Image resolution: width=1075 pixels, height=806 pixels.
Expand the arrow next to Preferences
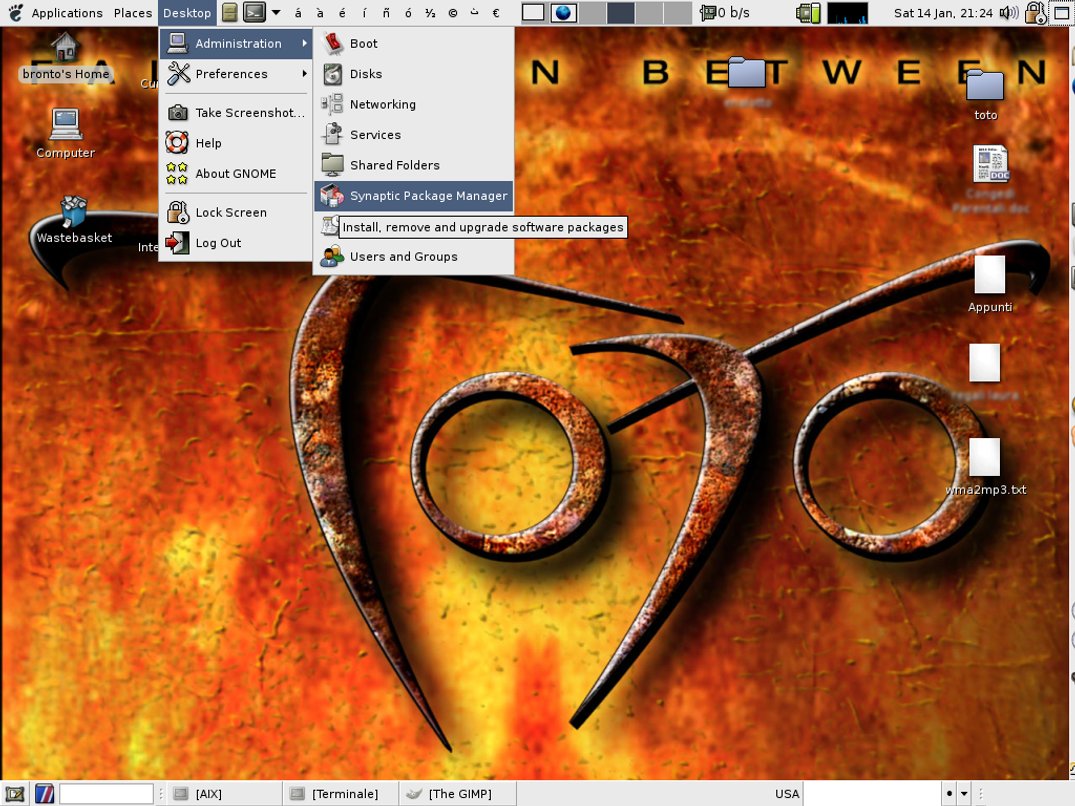pos(304,73)
